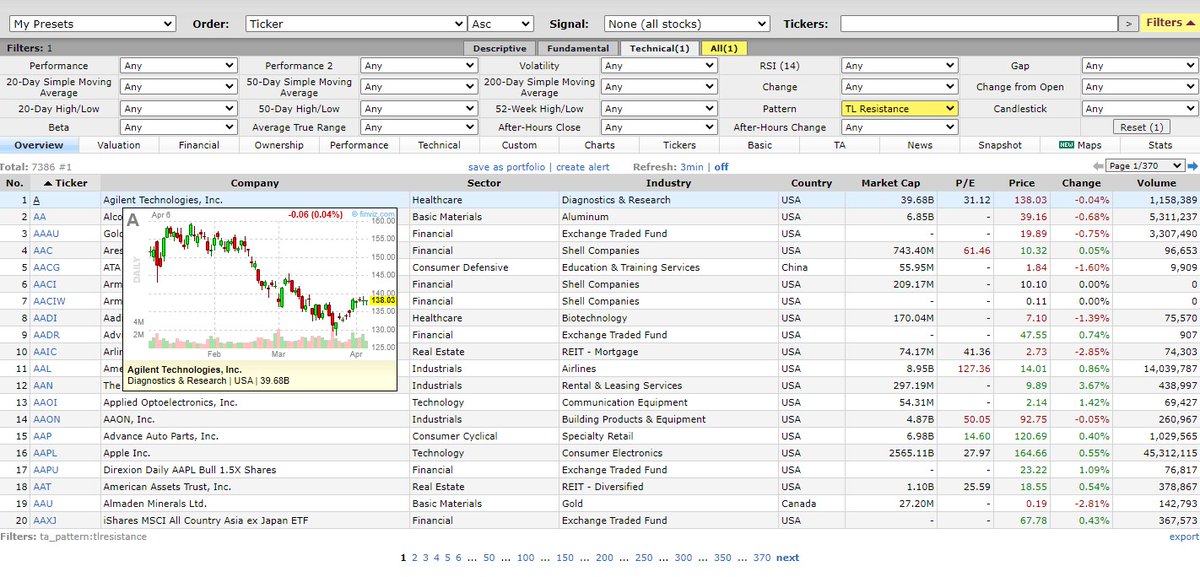The height and width of the screenshot is (577, 1200).
Task: Sort by the Volume column header
Action: 1156,183
